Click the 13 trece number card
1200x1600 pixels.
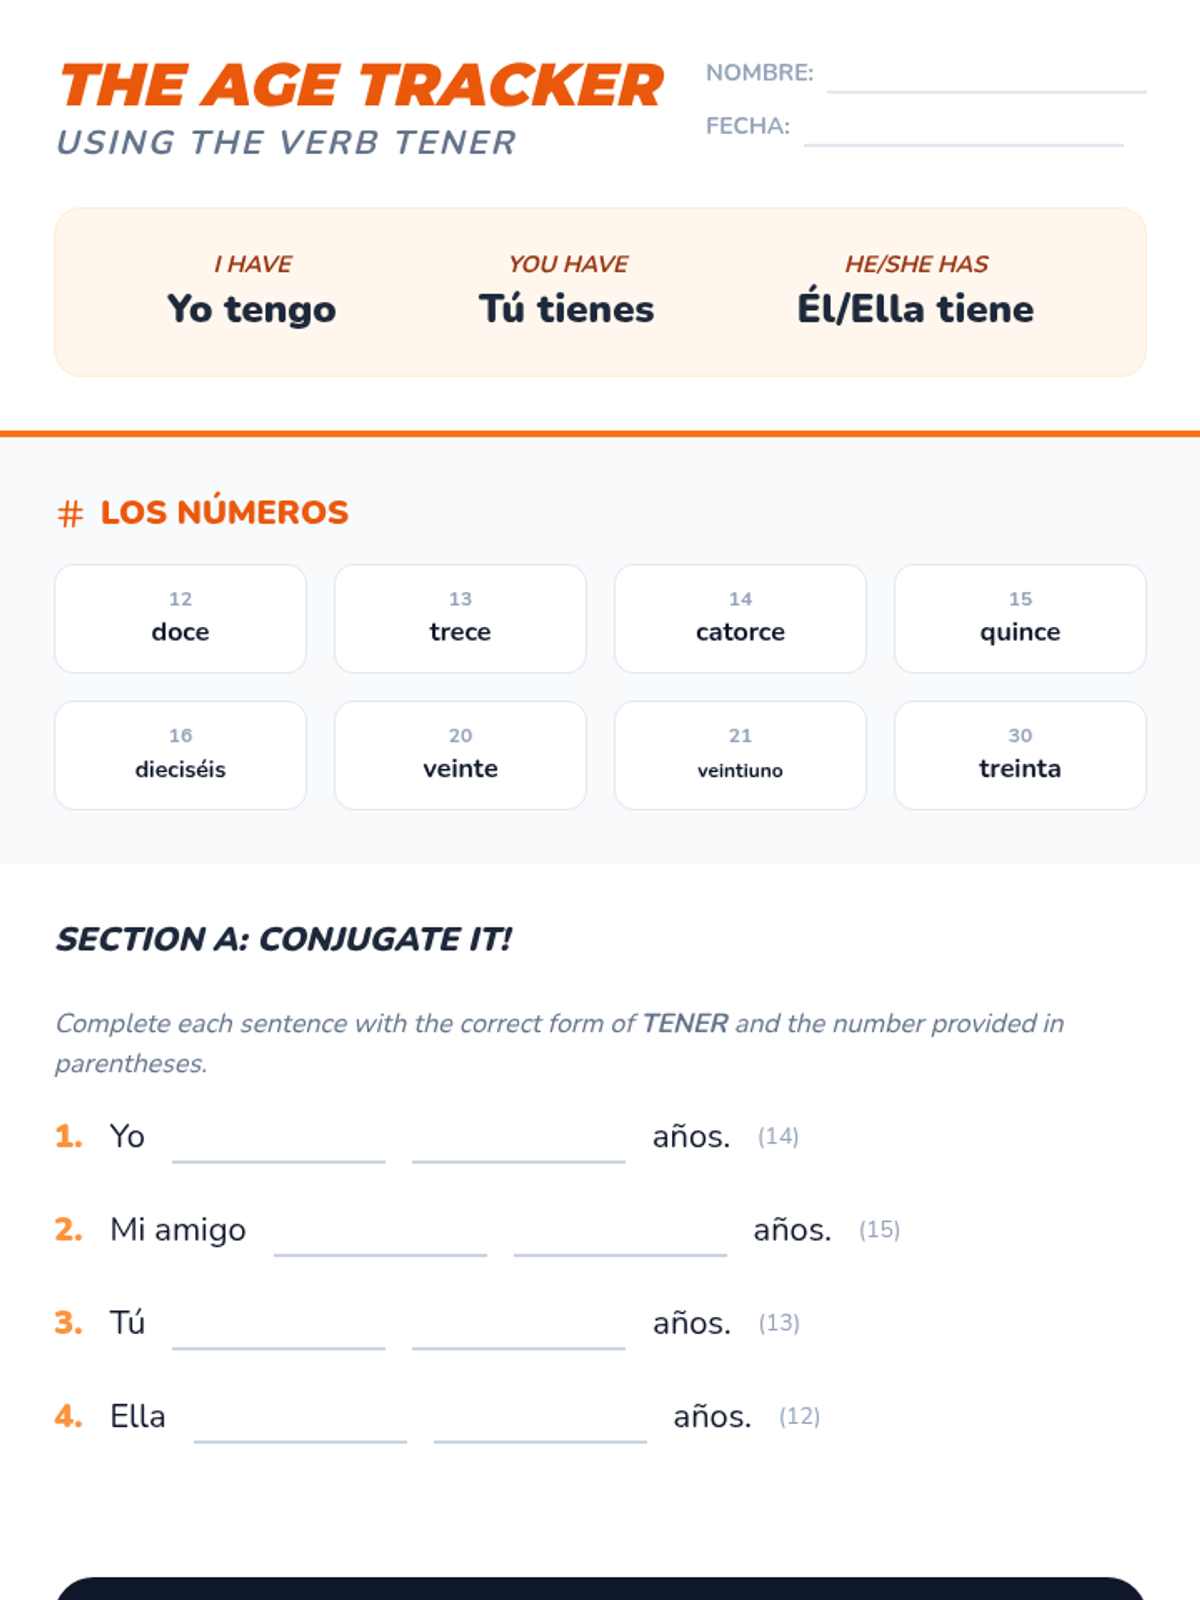[460, 619]
